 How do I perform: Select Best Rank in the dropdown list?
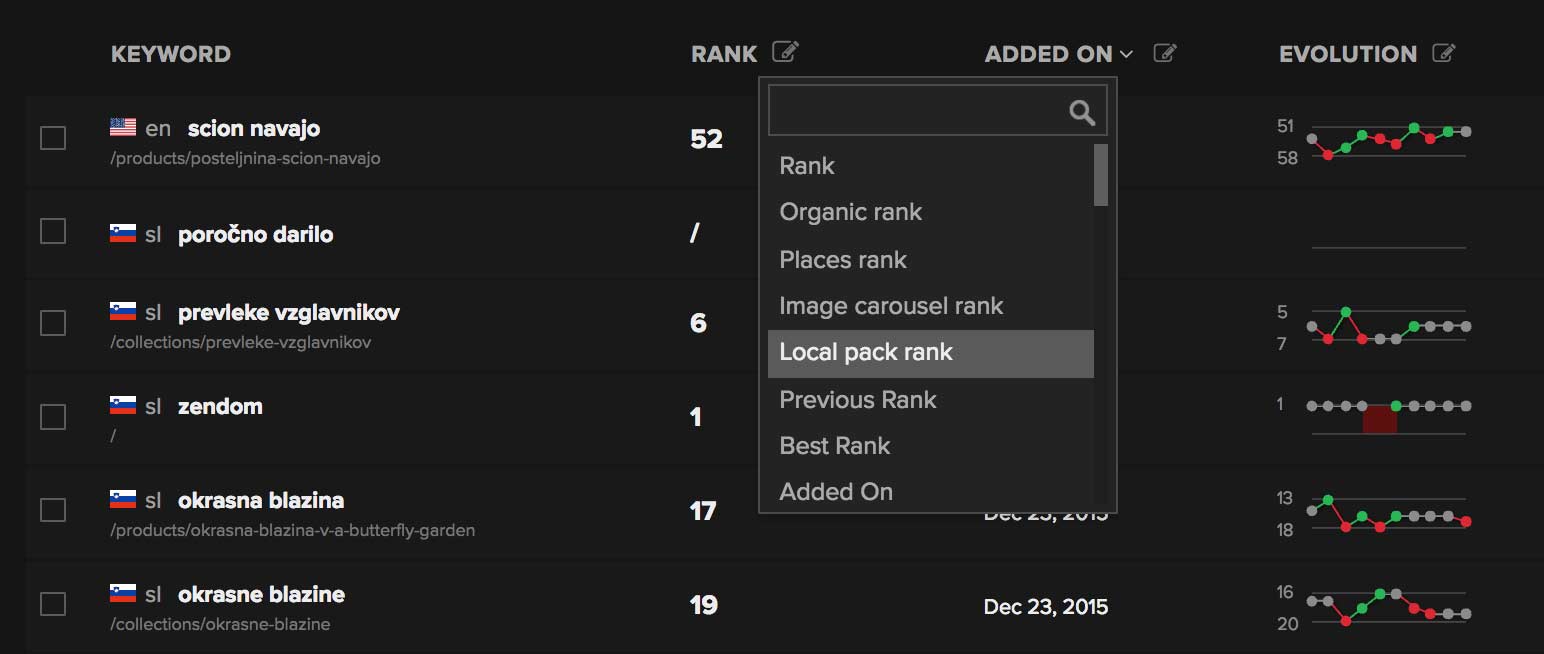(835, 446)
